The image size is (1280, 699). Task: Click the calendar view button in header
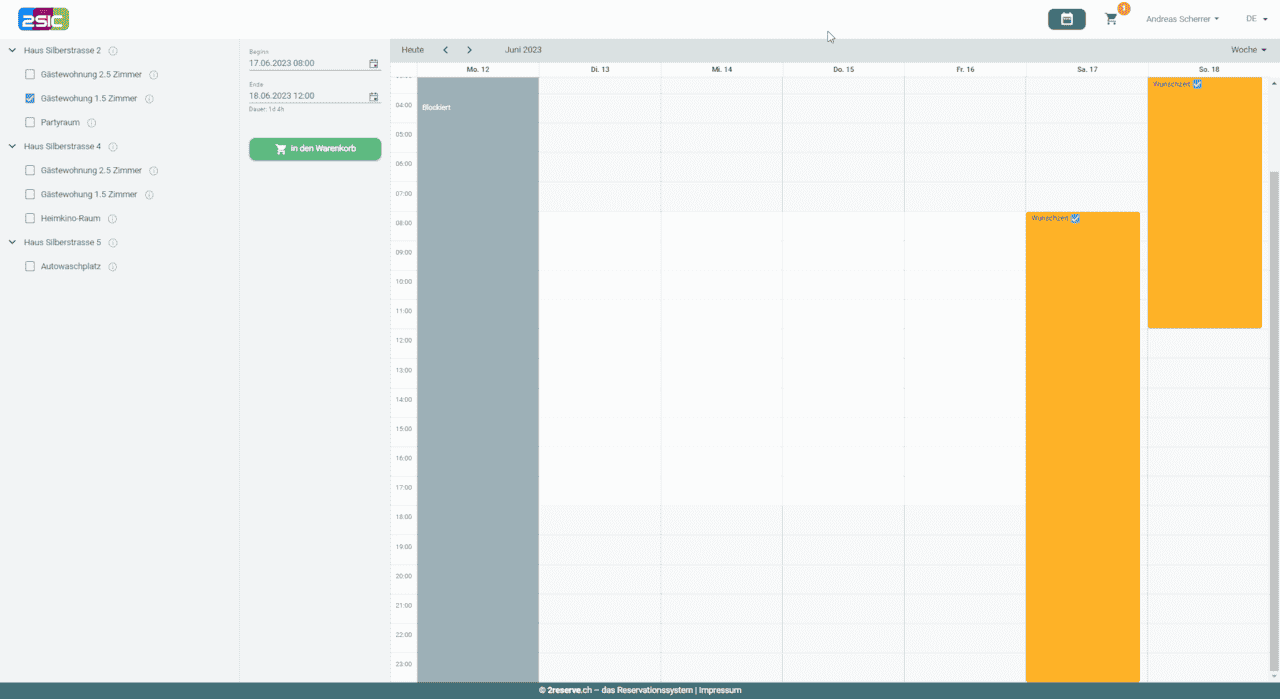click(1066, 19)
